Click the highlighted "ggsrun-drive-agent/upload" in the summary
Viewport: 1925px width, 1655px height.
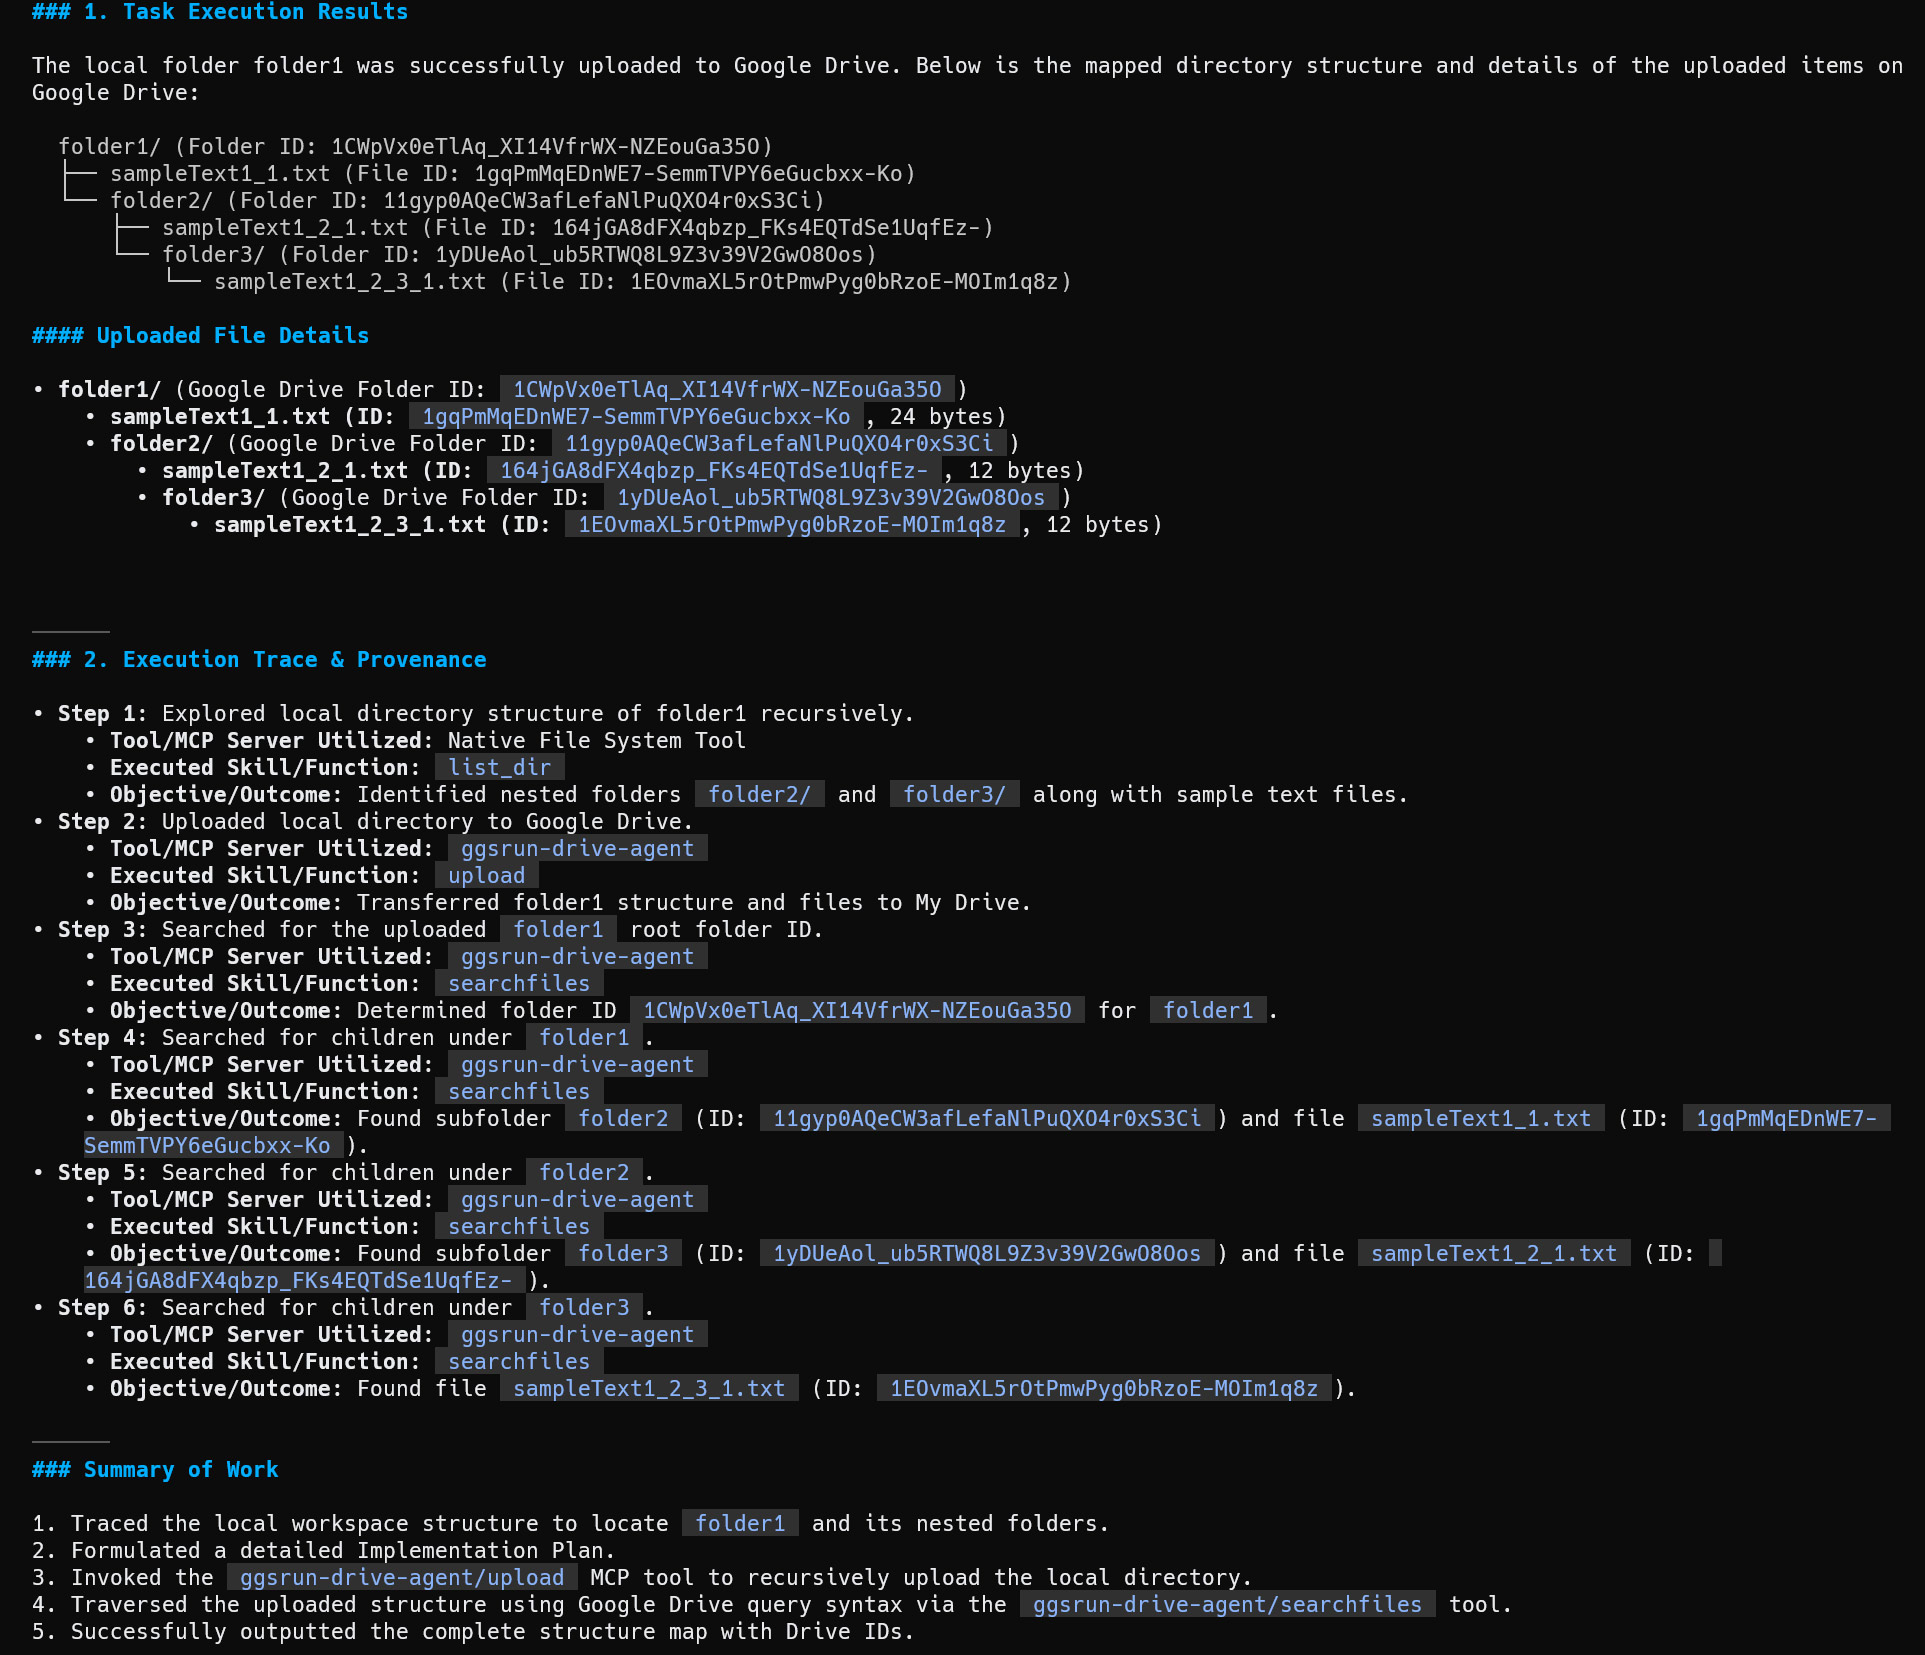click(x=402, y=1578)
